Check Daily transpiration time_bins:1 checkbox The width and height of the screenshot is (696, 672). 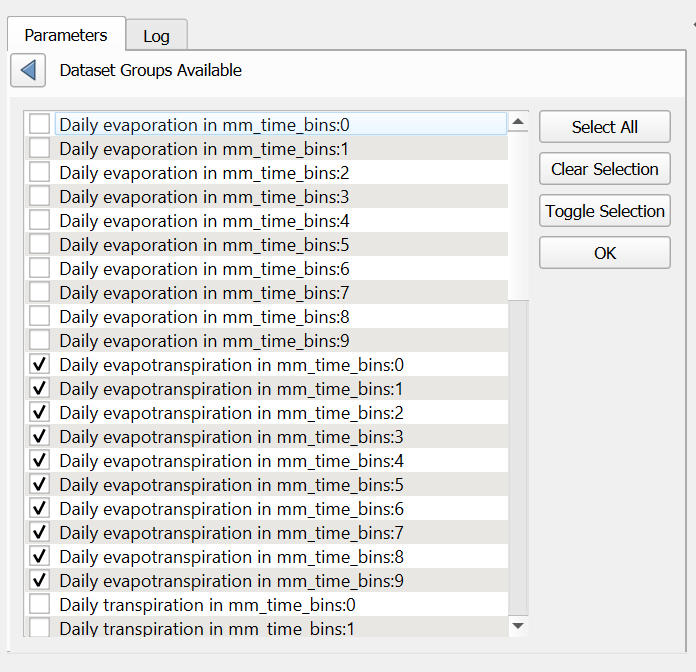pos(40,628)
